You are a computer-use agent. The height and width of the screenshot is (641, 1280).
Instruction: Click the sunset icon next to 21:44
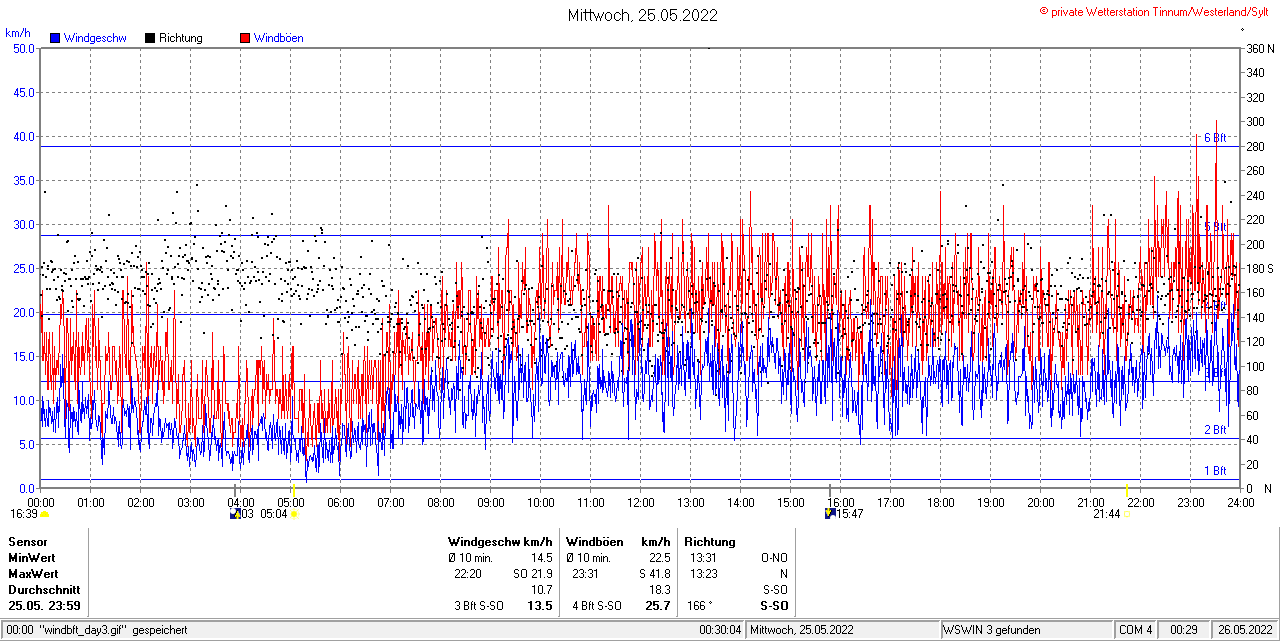1127,514
